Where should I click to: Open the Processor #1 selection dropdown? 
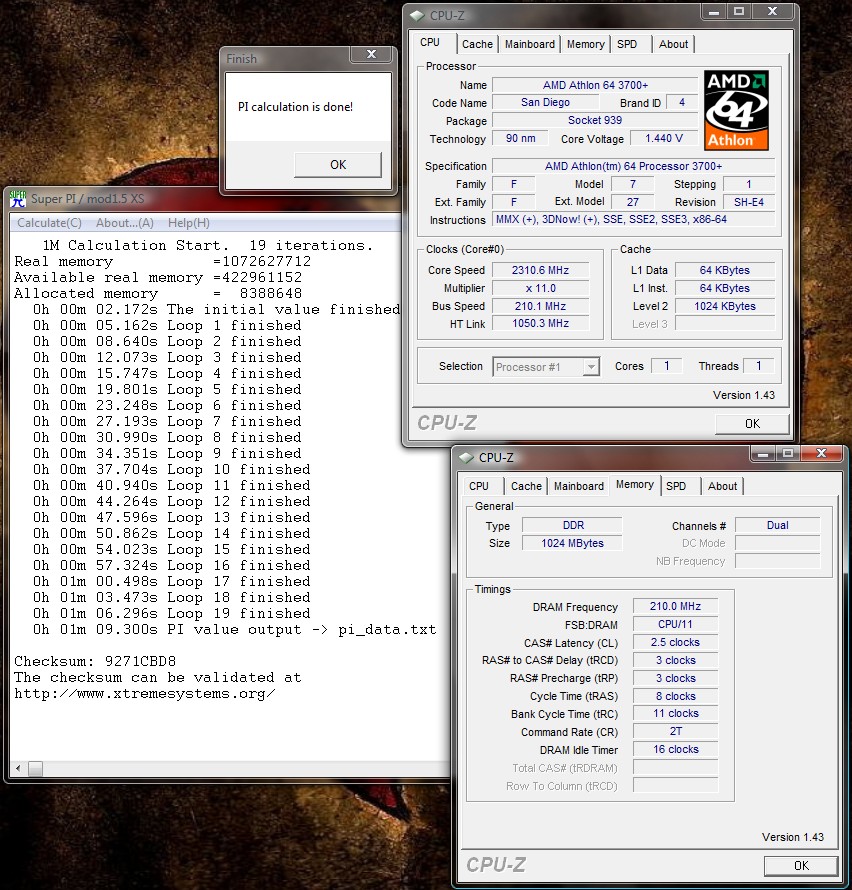pos(546,367)
